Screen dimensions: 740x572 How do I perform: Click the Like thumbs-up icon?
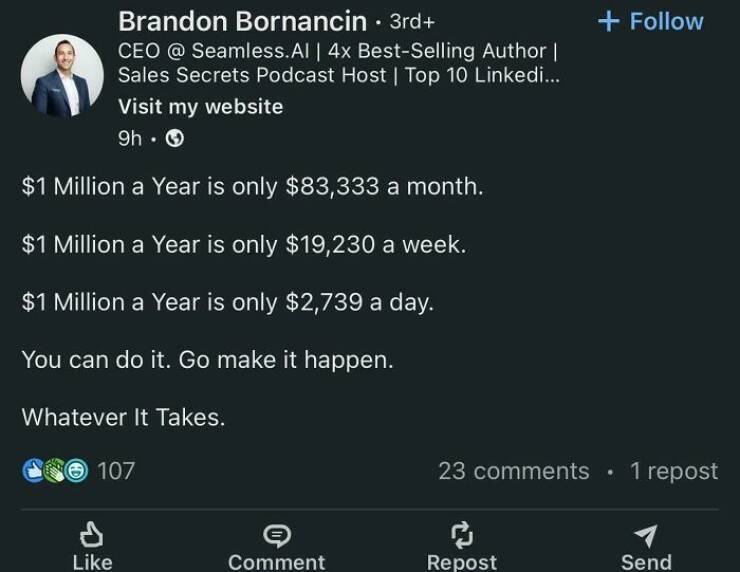click(92, 535)
